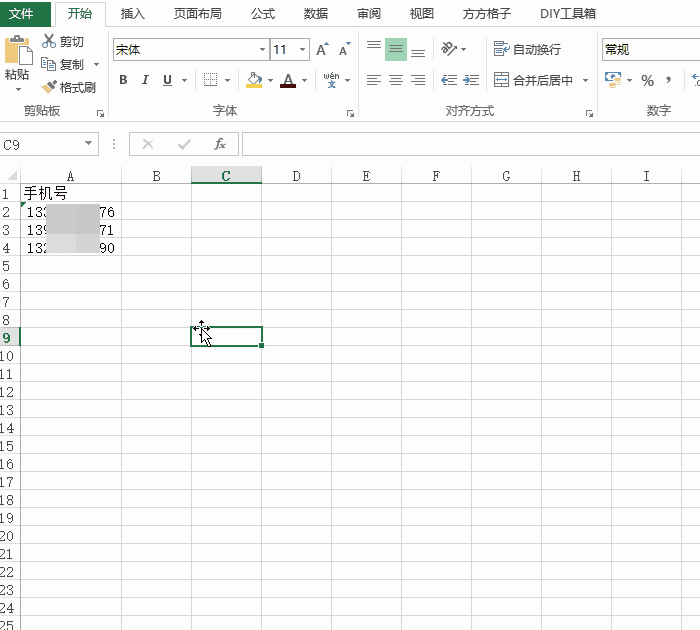Select cell A1 containing 手机号
Screen dimensions: 700x630
71,193
